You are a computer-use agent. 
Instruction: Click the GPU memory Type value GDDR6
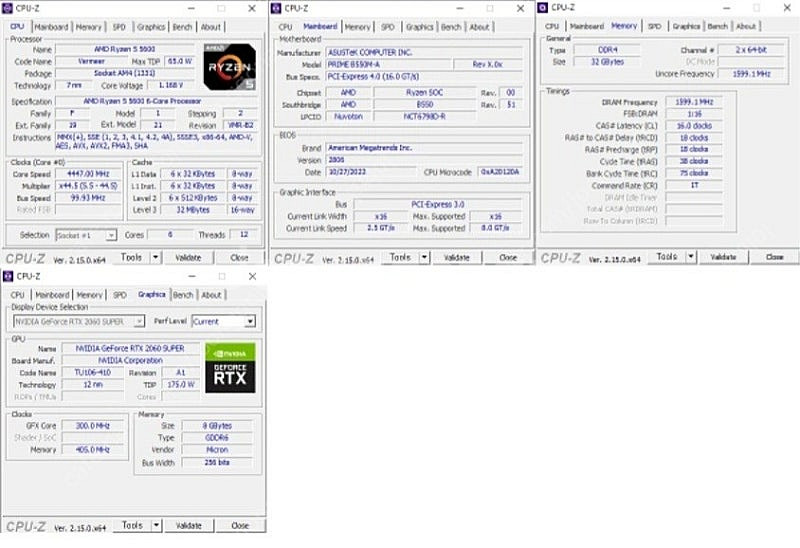(x=217, y=438)
